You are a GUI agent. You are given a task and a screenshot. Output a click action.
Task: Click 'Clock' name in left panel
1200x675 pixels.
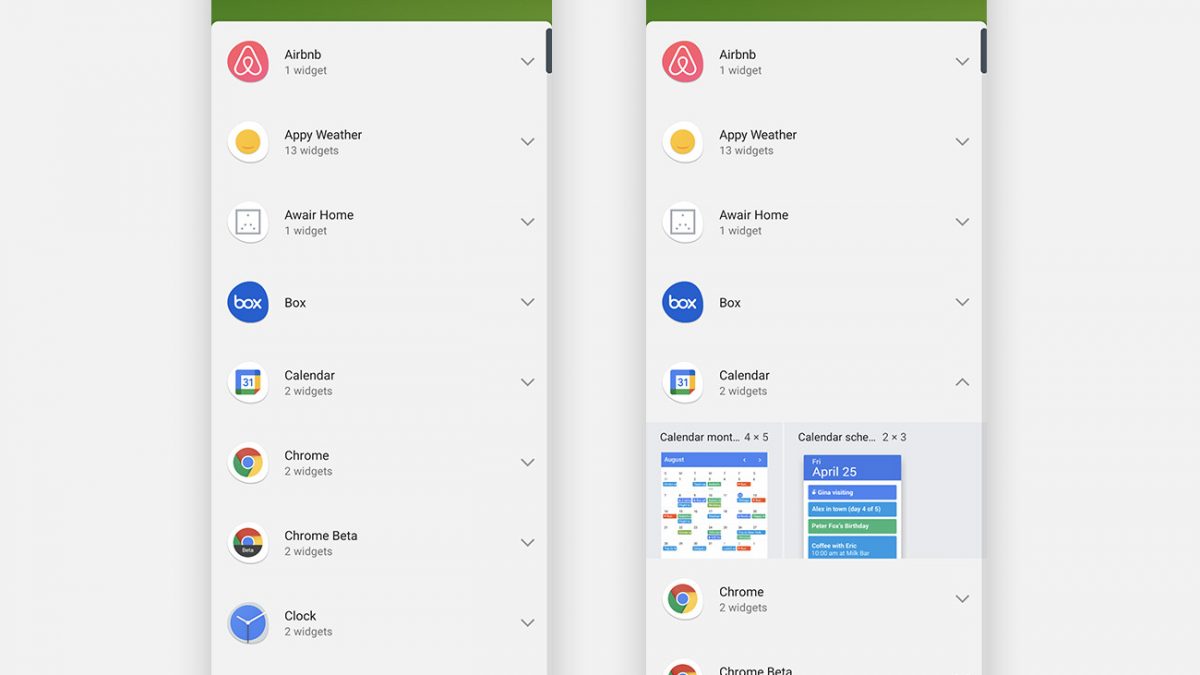point(300,616)
